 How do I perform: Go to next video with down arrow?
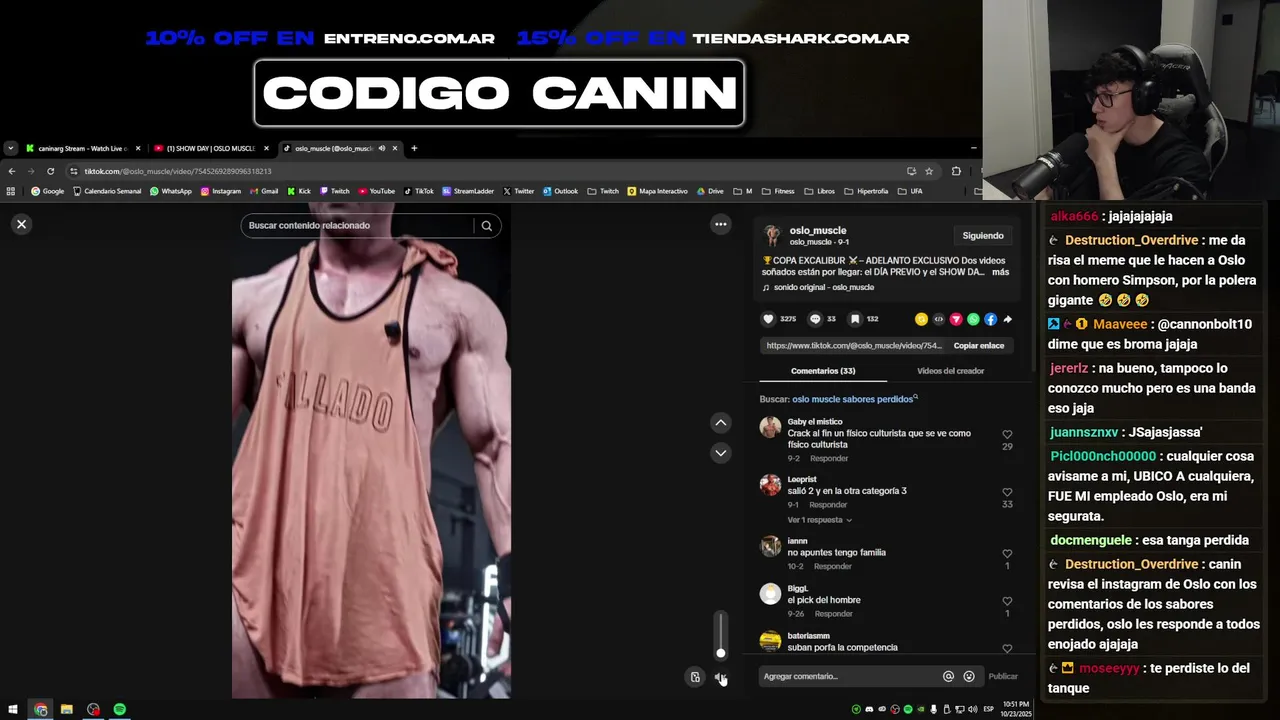point(720,453)
